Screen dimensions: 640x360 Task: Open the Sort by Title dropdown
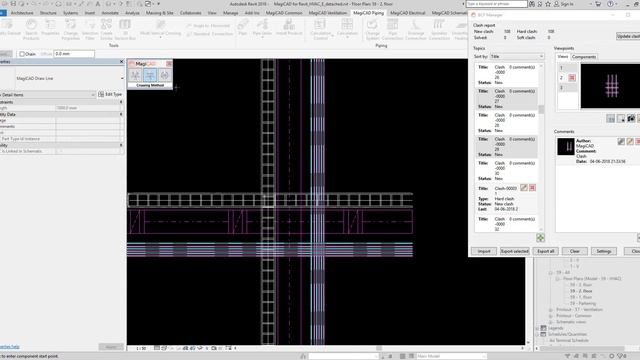pos(517,56)
